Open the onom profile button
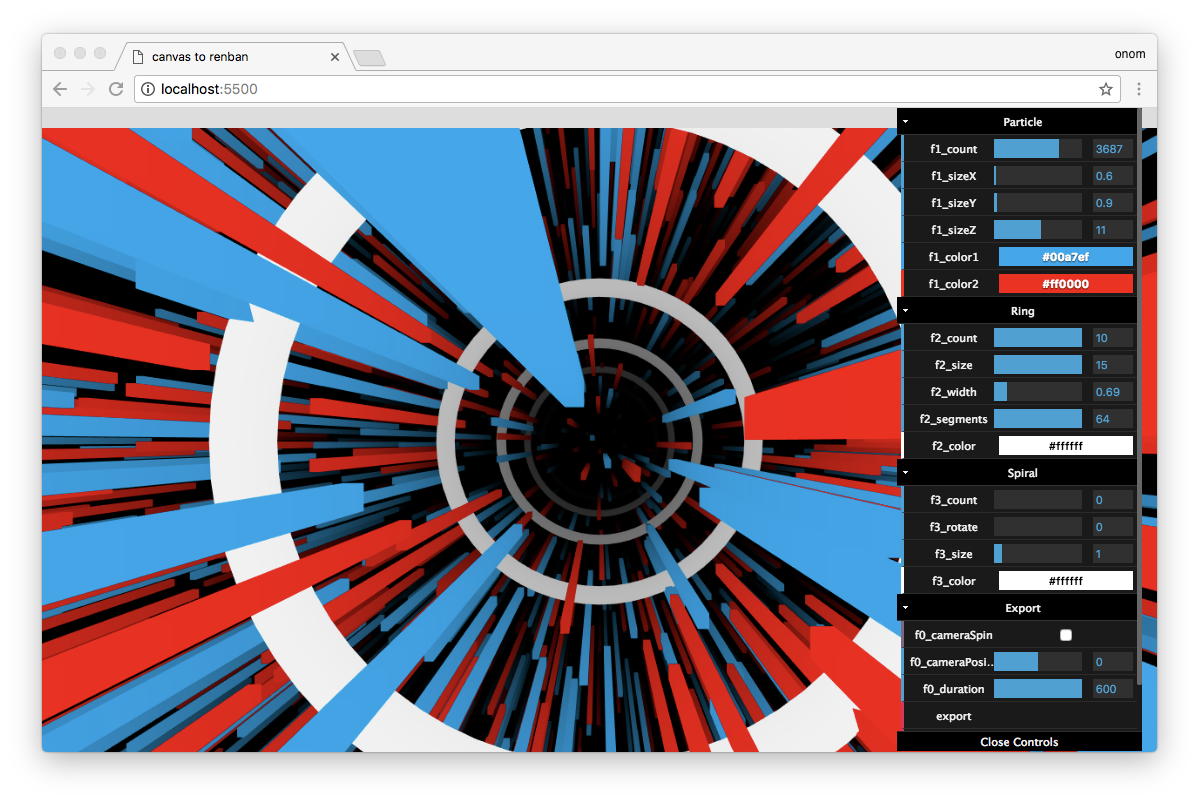 [x=1129, y=54]
